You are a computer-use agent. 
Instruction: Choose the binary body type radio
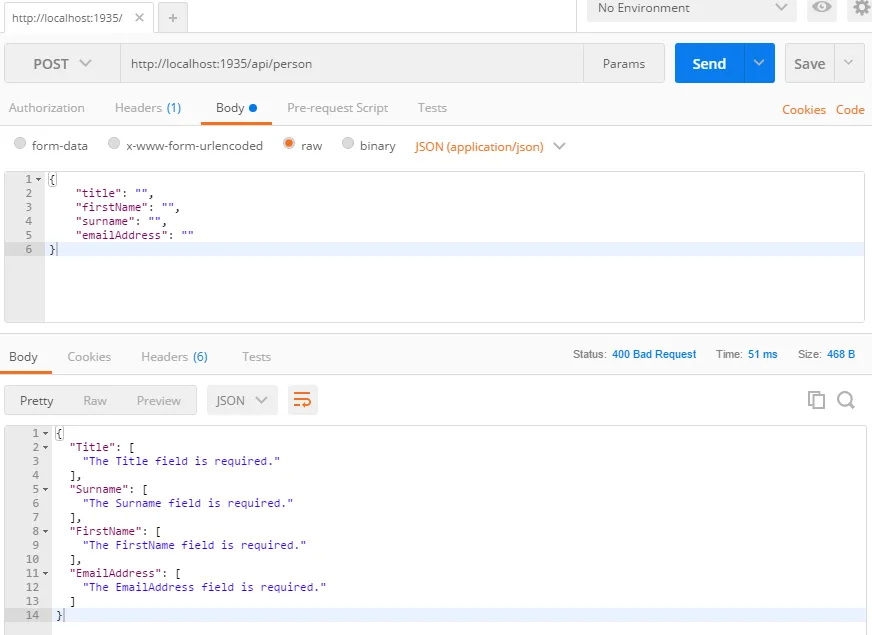(x=348, y=144)
